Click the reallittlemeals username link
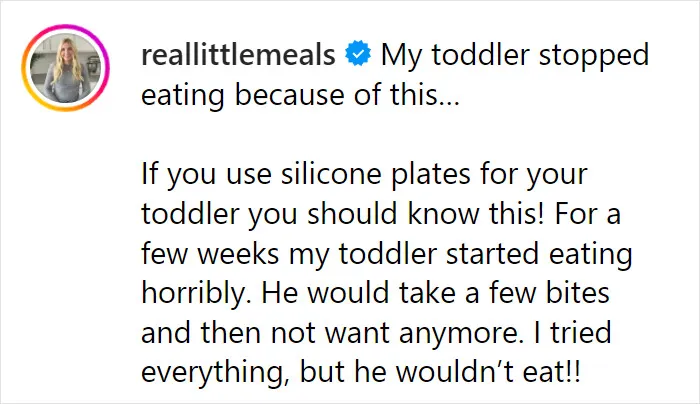The image size is (700, 404). pos(238,55)
